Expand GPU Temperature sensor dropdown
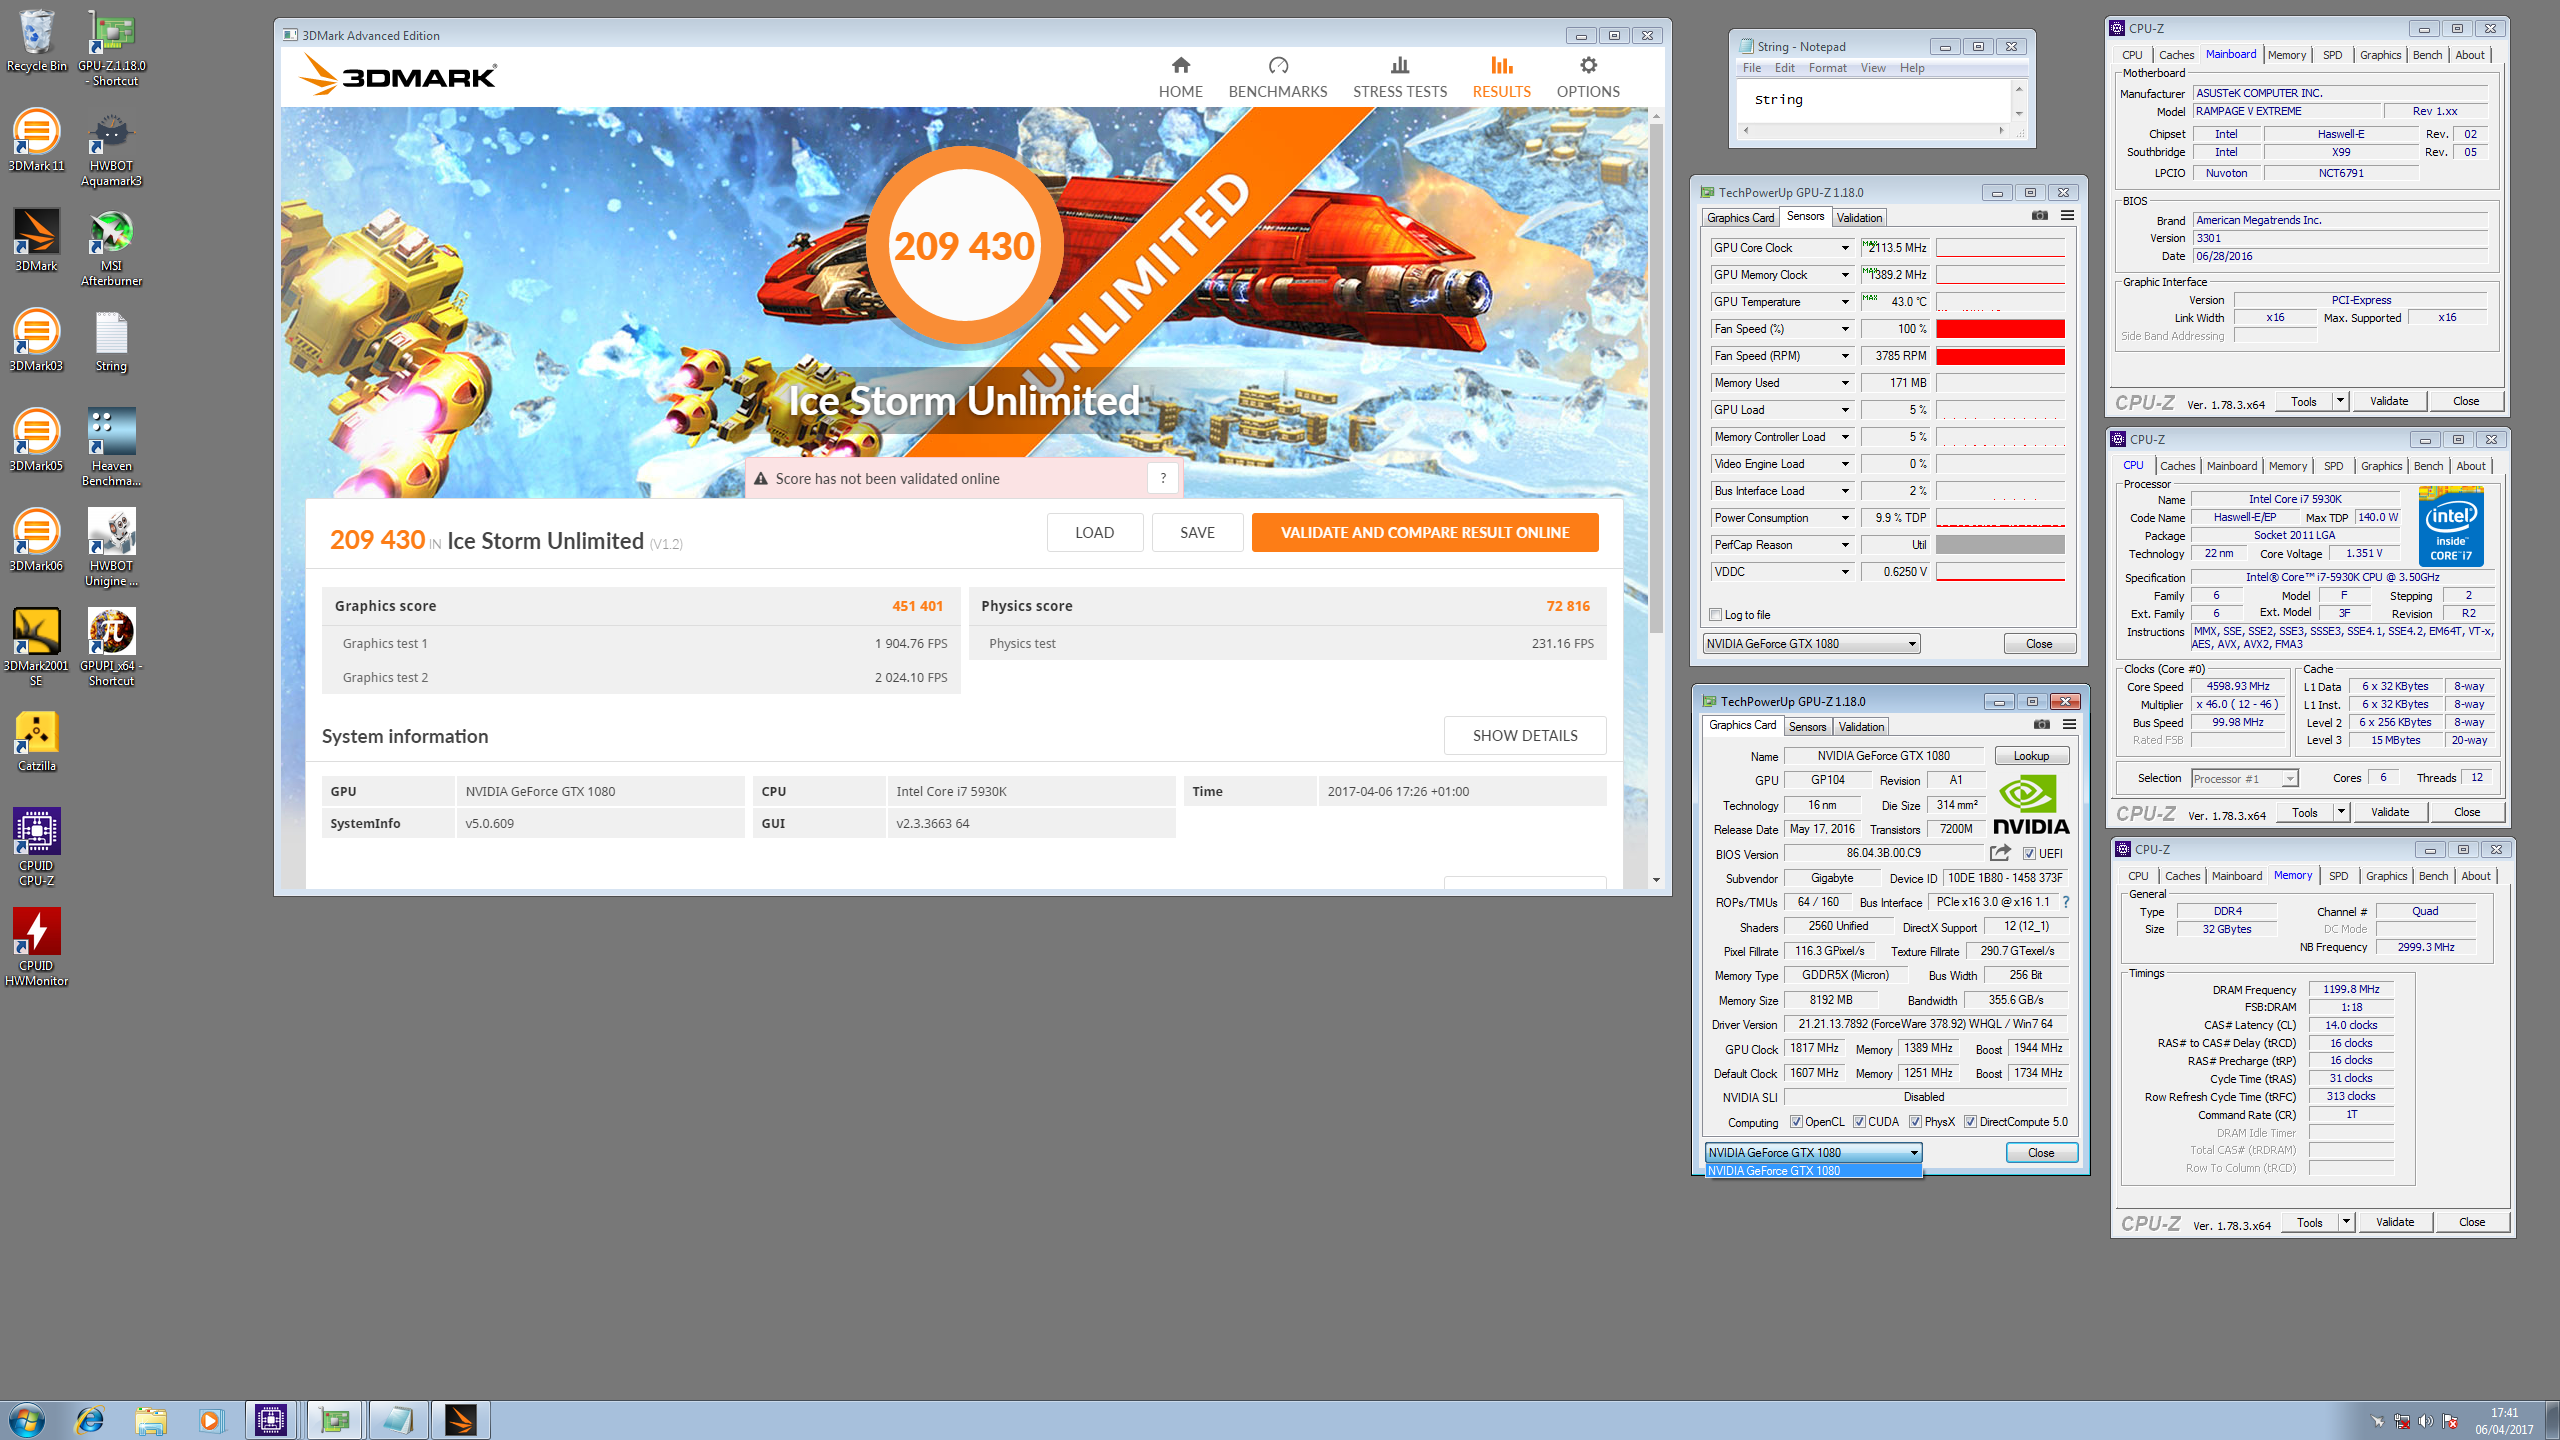 [1845, 302]
